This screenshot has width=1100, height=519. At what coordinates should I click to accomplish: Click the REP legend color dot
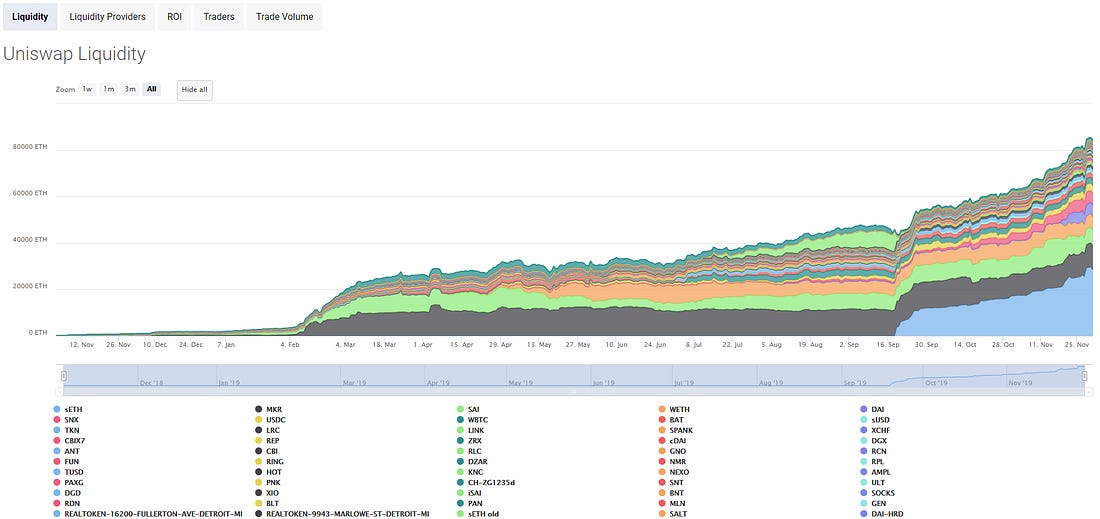coord(259,440)
